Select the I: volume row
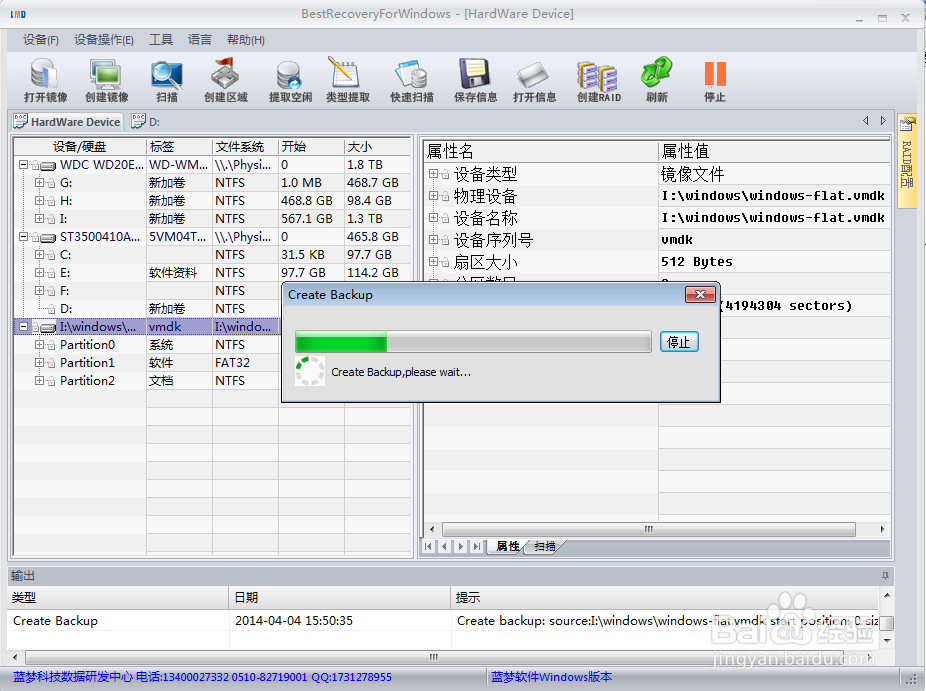Viewport: 926px width, 691px height. point(212,219)
